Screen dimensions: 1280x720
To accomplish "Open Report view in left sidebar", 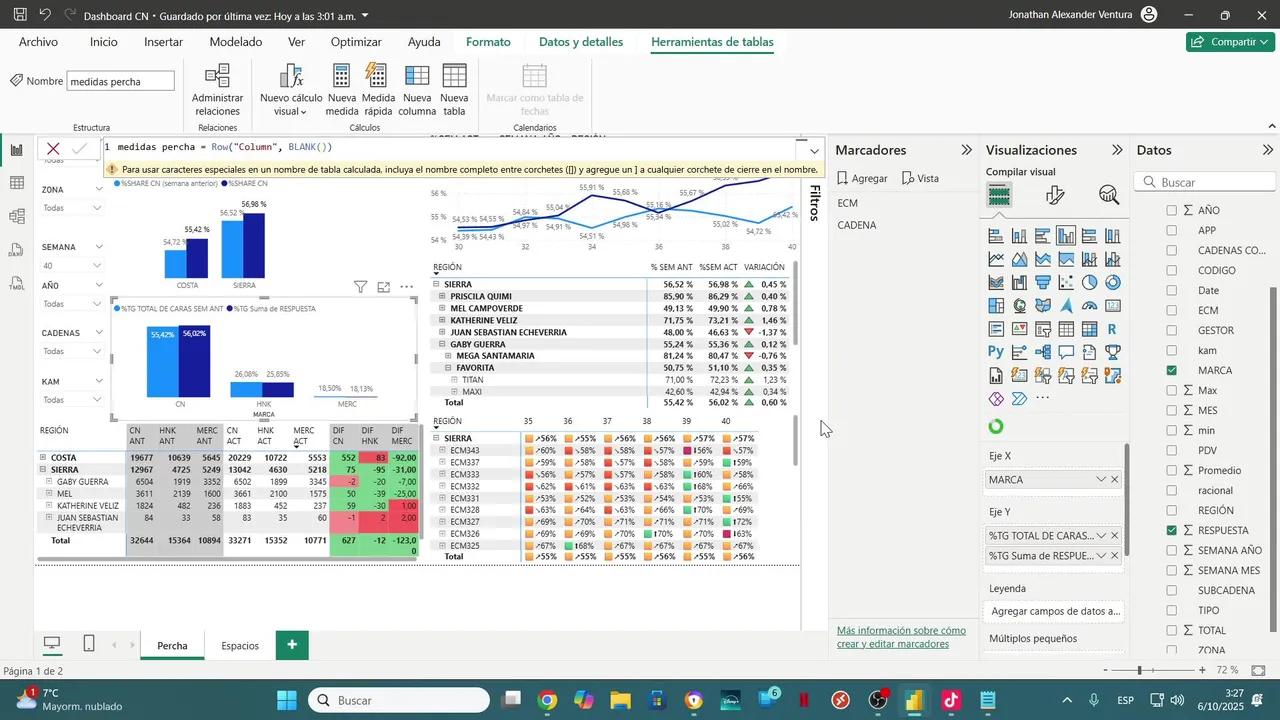I will (x=16, y=150).
